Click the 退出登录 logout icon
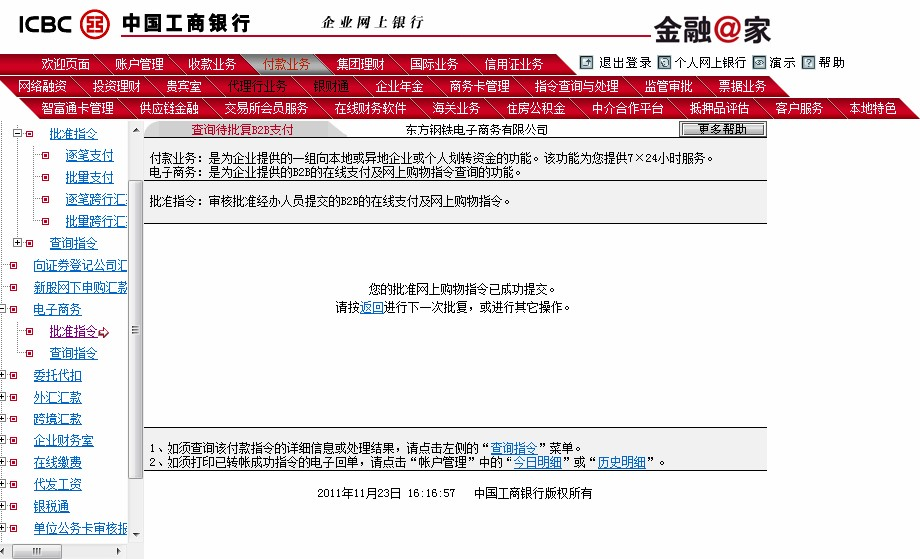920x559 pixels. coord(586,62)
